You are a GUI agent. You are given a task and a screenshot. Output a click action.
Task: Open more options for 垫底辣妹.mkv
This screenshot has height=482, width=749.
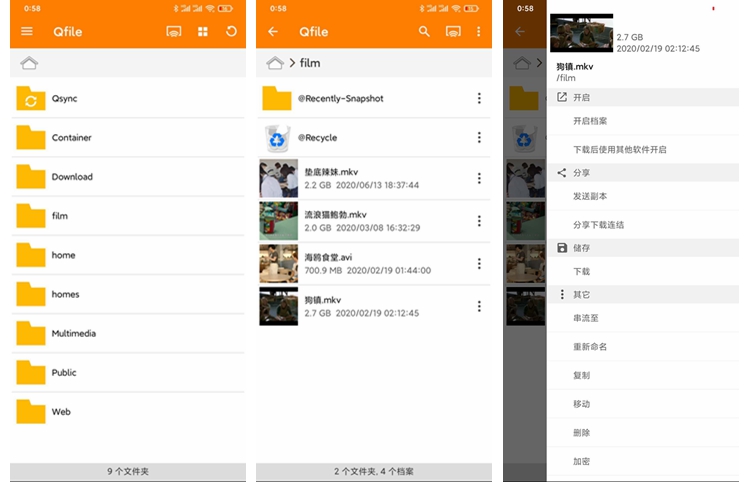(479, 178)
